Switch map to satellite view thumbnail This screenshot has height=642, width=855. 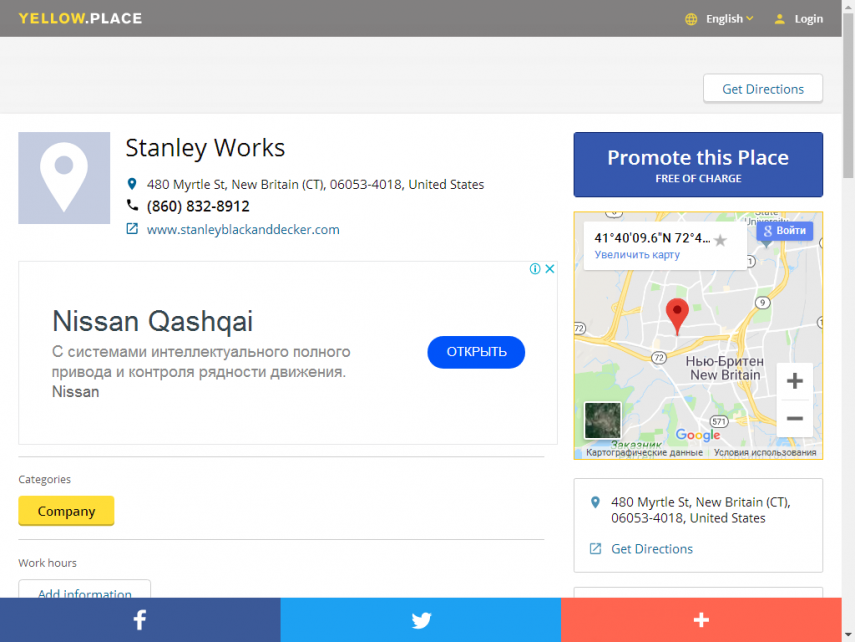[602, 420]
